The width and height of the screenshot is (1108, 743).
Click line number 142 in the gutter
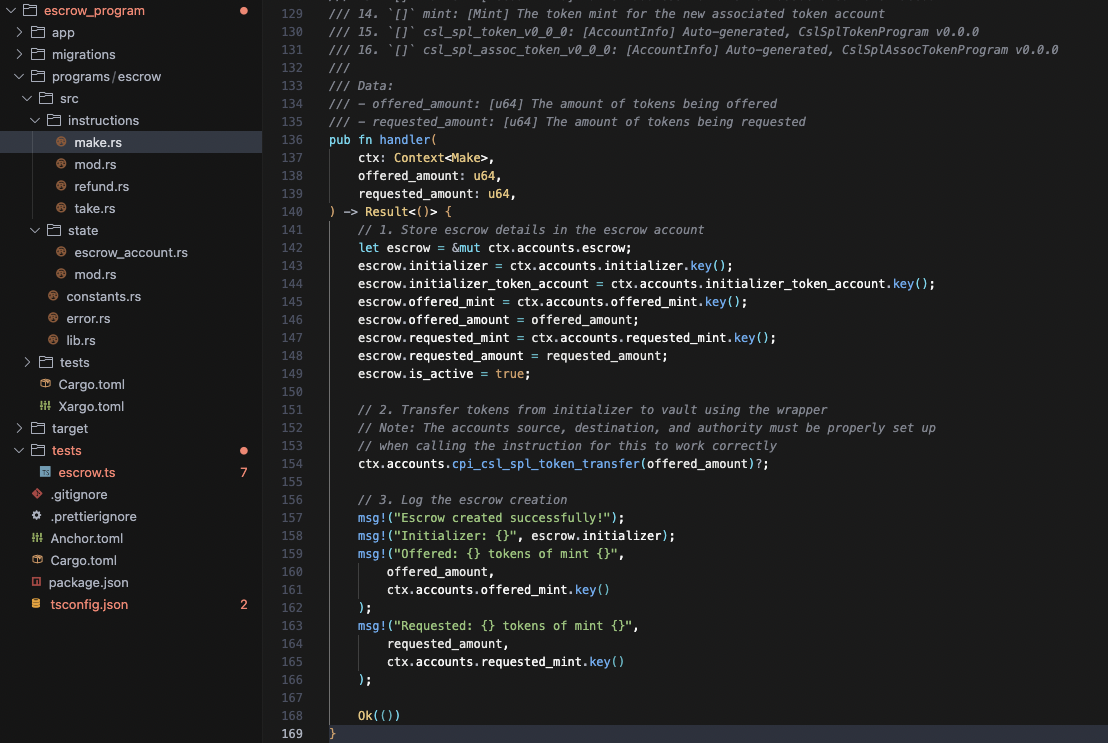click(x=291, y=247)
